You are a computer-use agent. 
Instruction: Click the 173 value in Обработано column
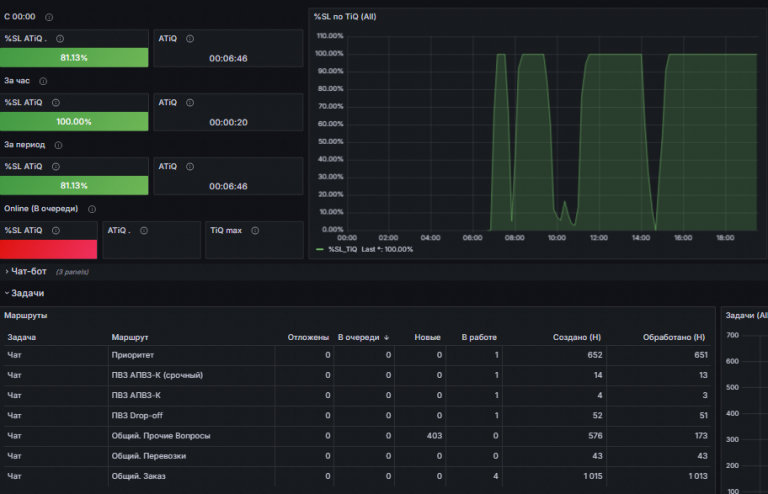pos(701,436)
